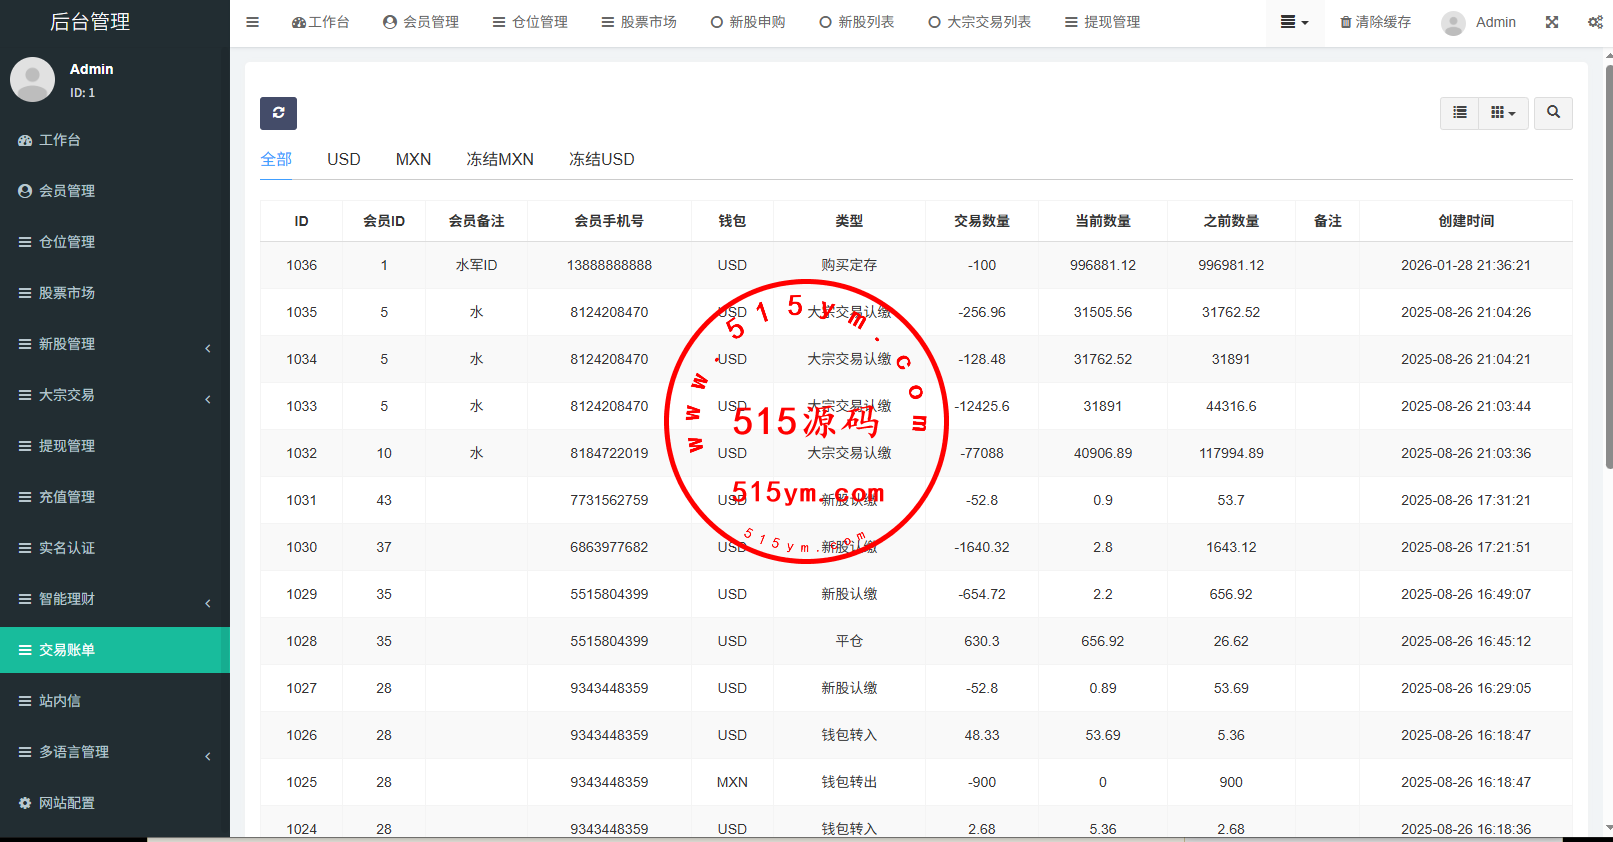The width and height of the screenshot is (1613, 842).
Task: Expand 大宗交易 sidebar submenu
Action: [x=115, y=395]
